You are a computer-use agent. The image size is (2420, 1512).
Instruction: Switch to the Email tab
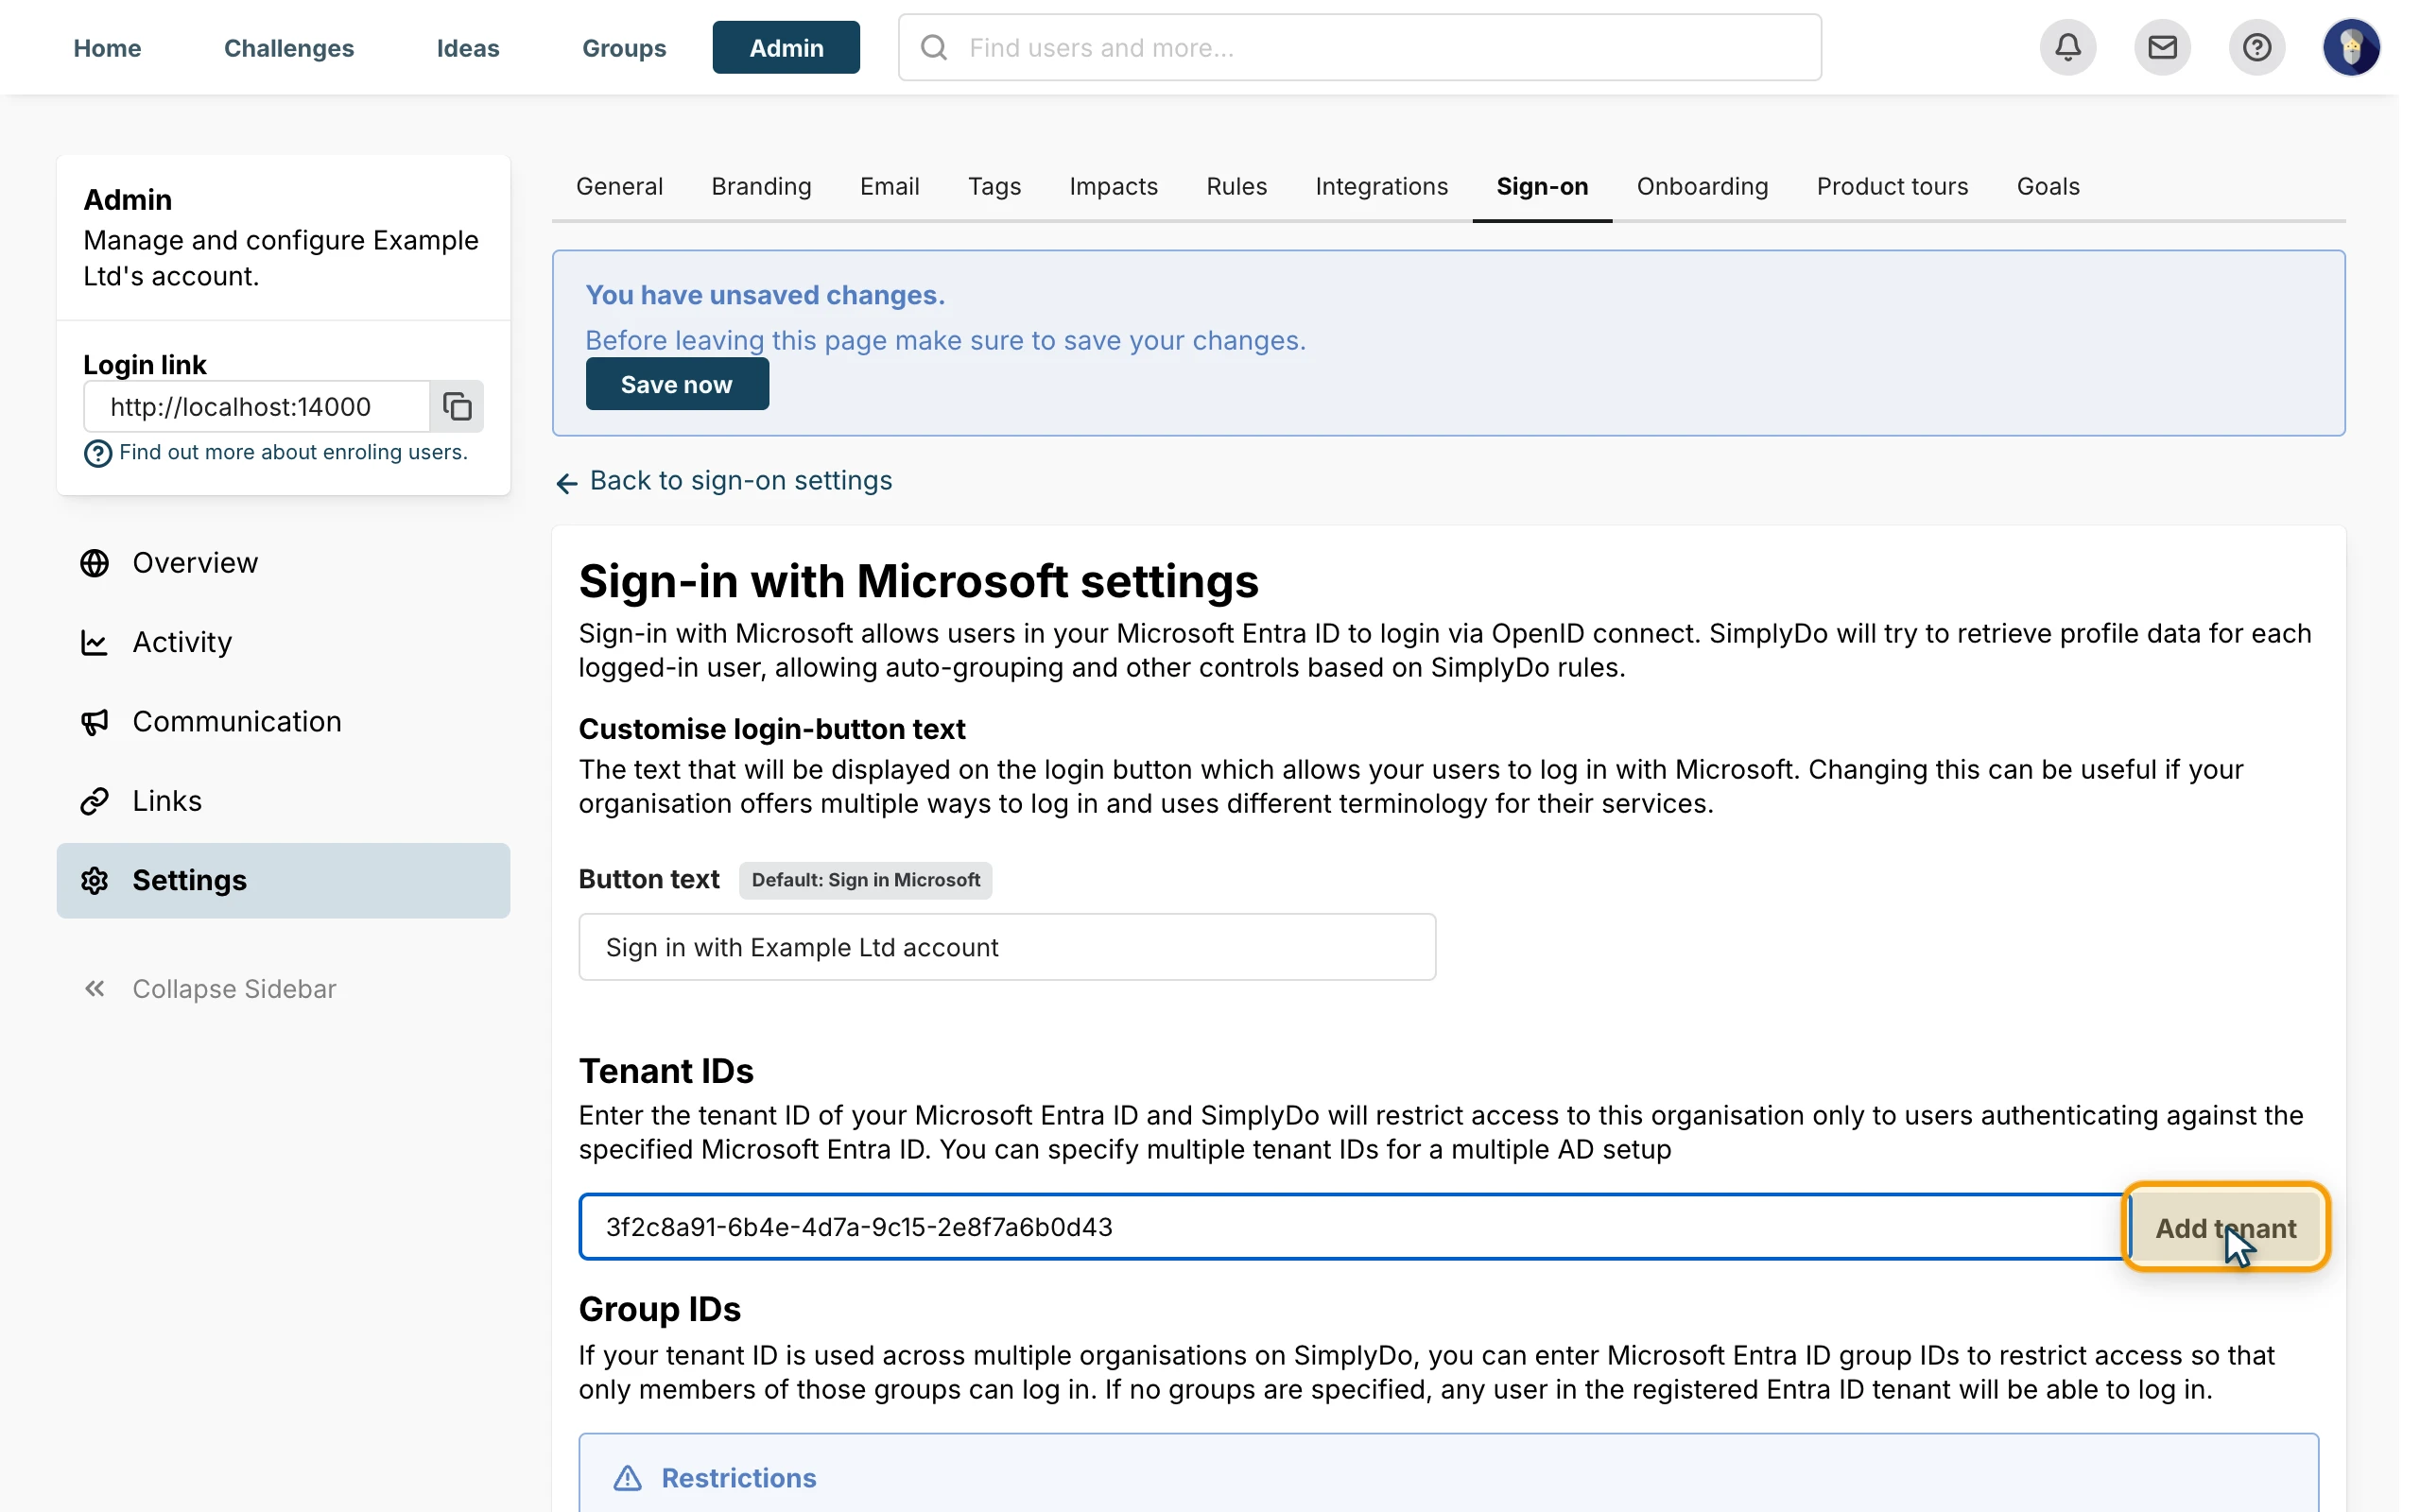[889, 187]
